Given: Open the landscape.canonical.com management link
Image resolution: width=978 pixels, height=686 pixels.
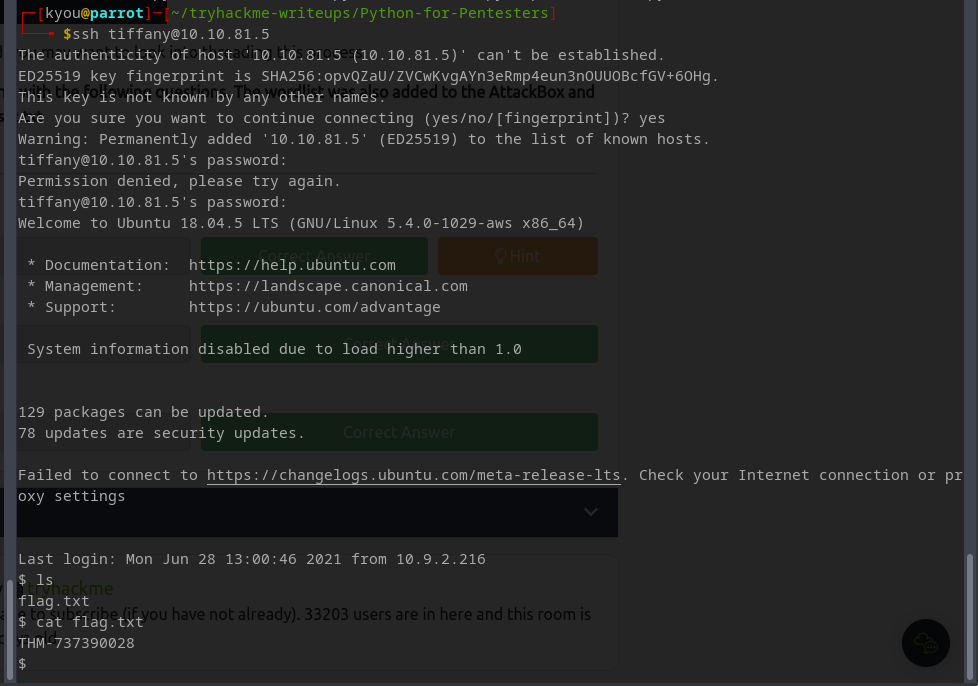Looking at the screenshot, I should [x=328, y=286].
